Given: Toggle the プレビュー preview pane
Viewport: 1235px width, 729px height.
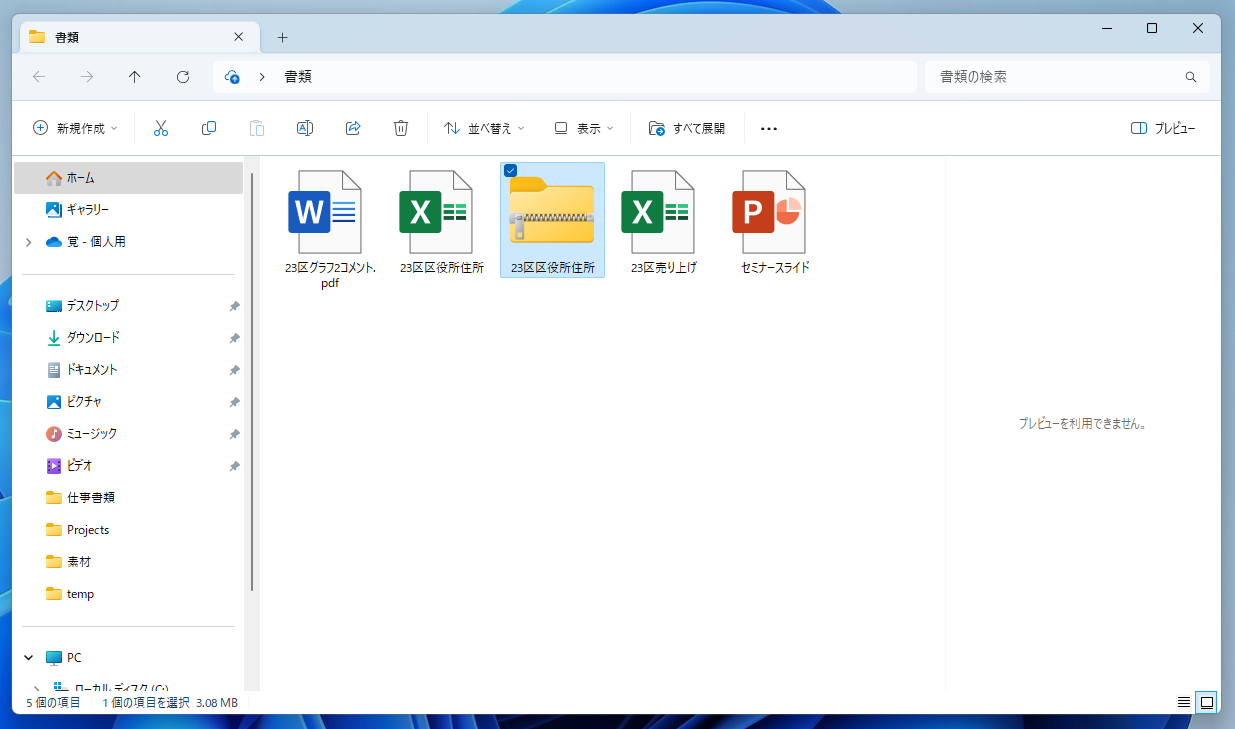Looking at the screenshot, I should [1163, 128].
